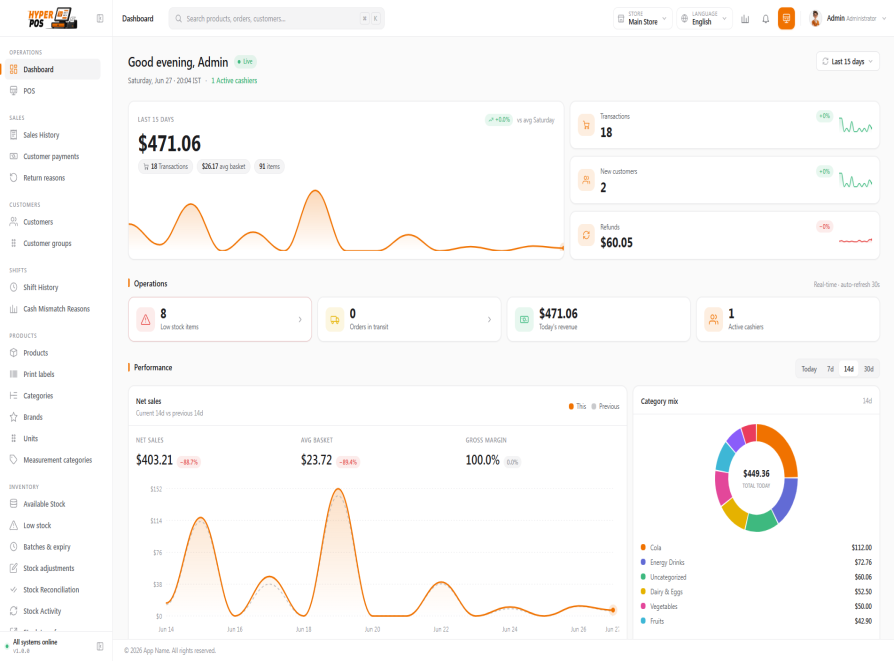The width and height of the screenshot is (894, 661).
Task: Open the orange POS terminal icon button
Action: [x=786, y=19]
